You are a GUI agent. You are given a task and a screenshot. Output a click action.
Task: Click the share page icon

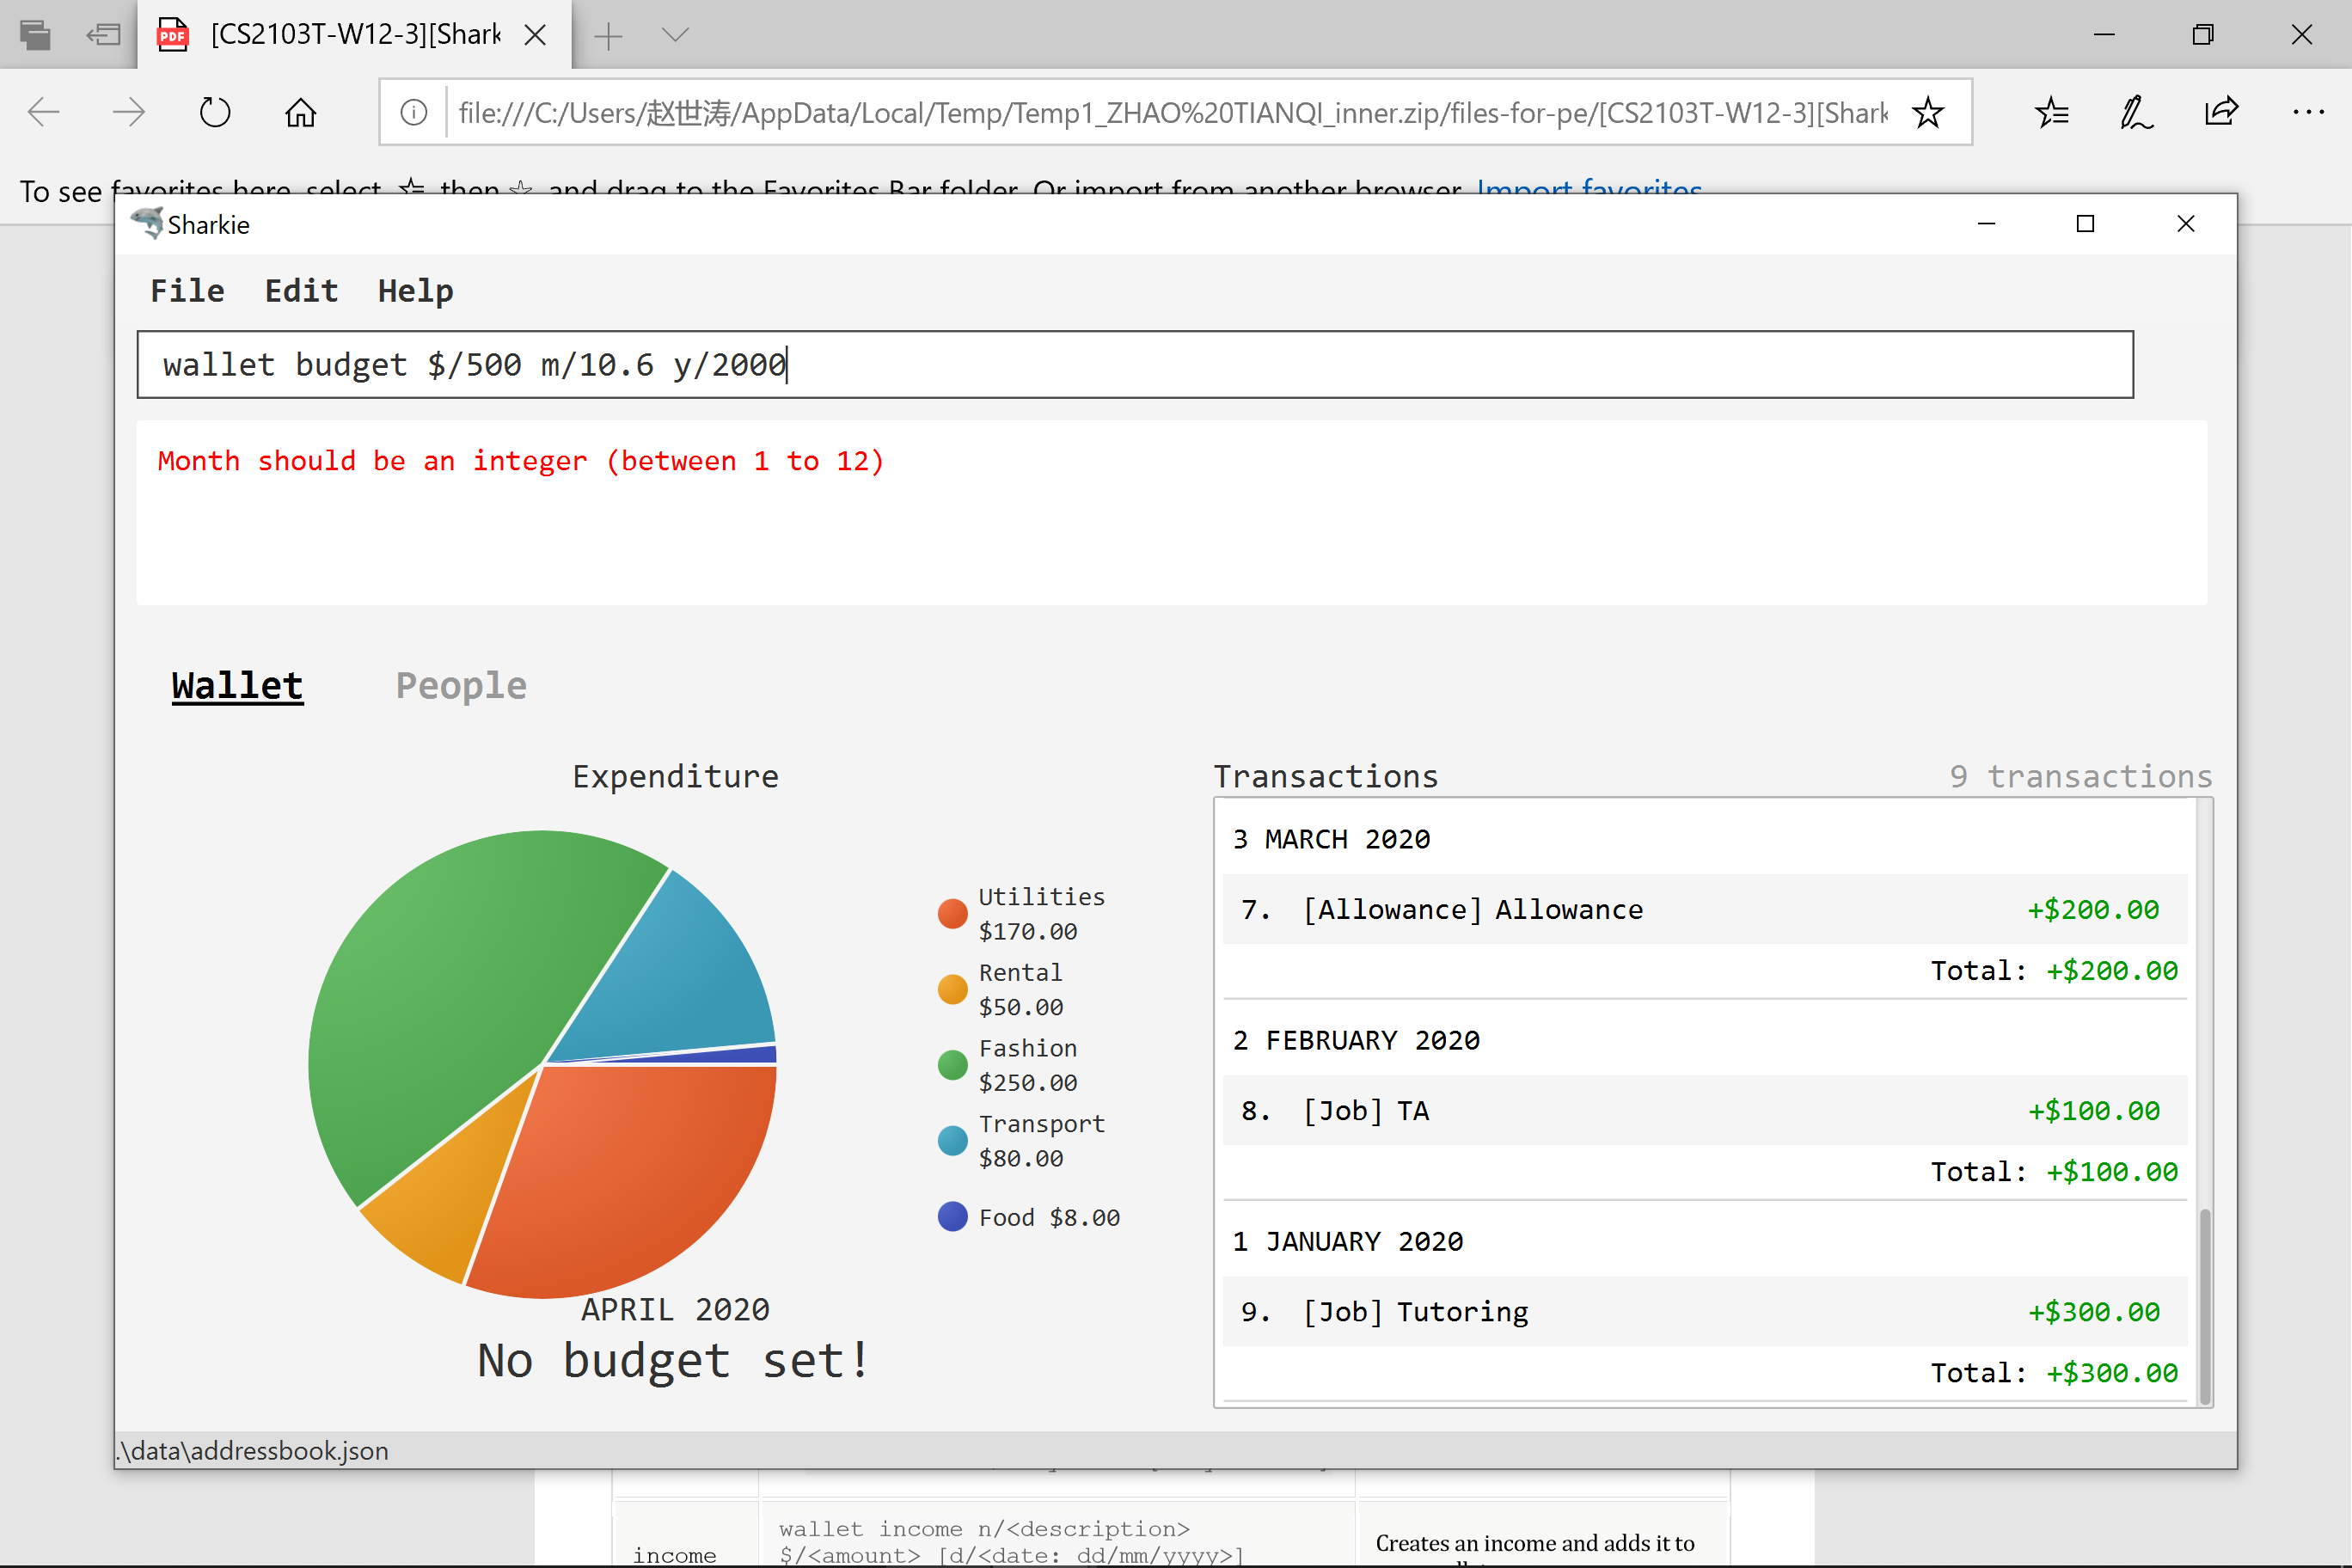tap(2221, 111)
